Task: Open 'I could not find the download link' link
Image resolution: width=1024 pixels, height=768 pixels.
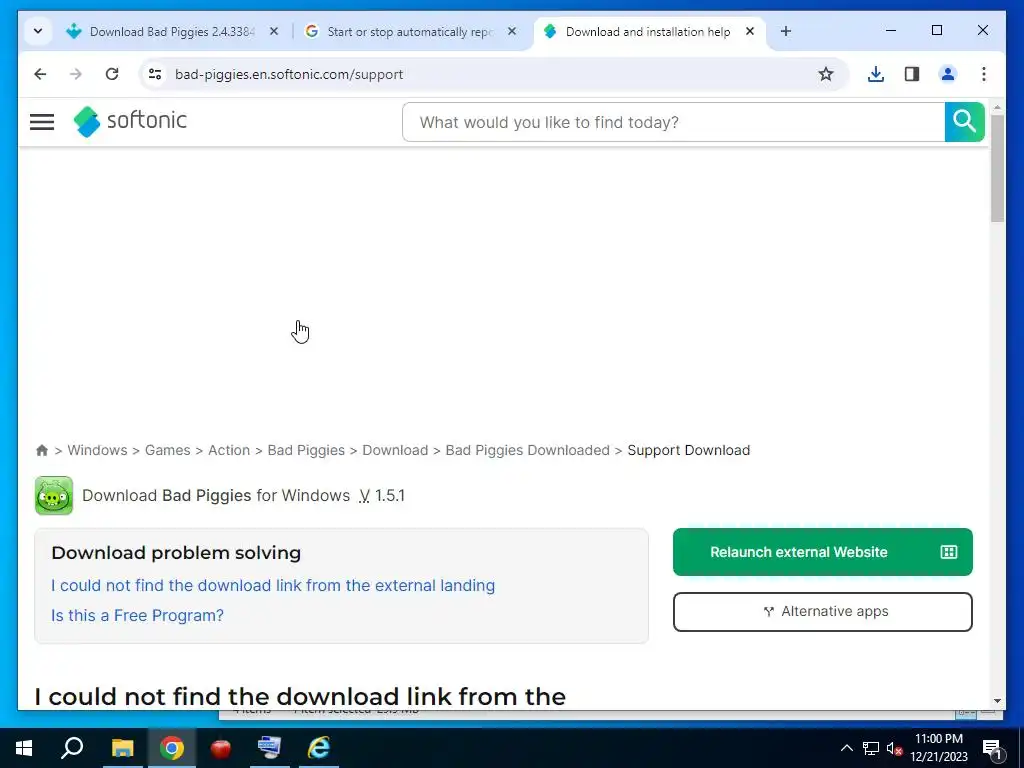Action: [x=273, y=585]
